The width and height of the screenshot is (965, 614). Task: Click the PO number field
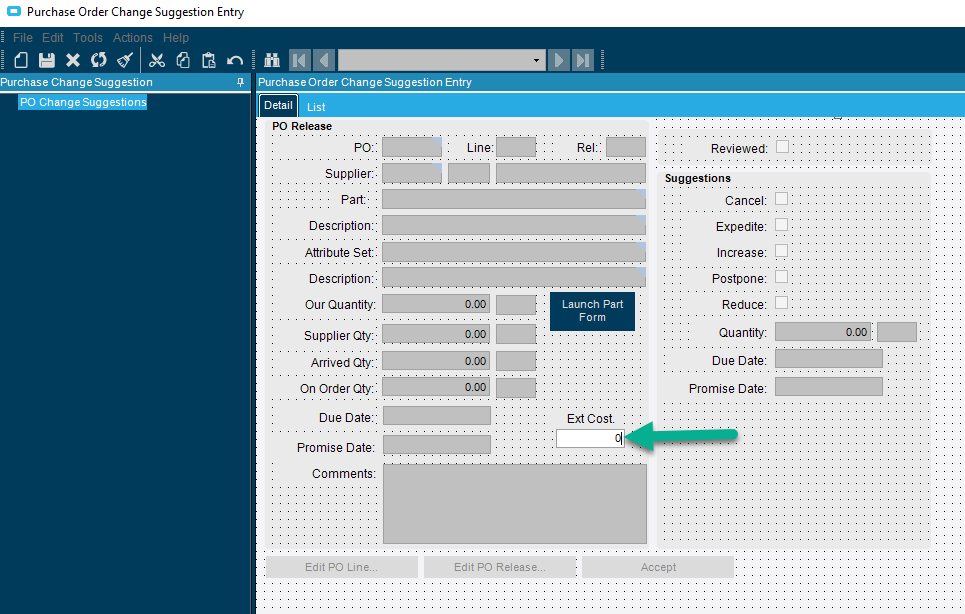pos(412,148)
